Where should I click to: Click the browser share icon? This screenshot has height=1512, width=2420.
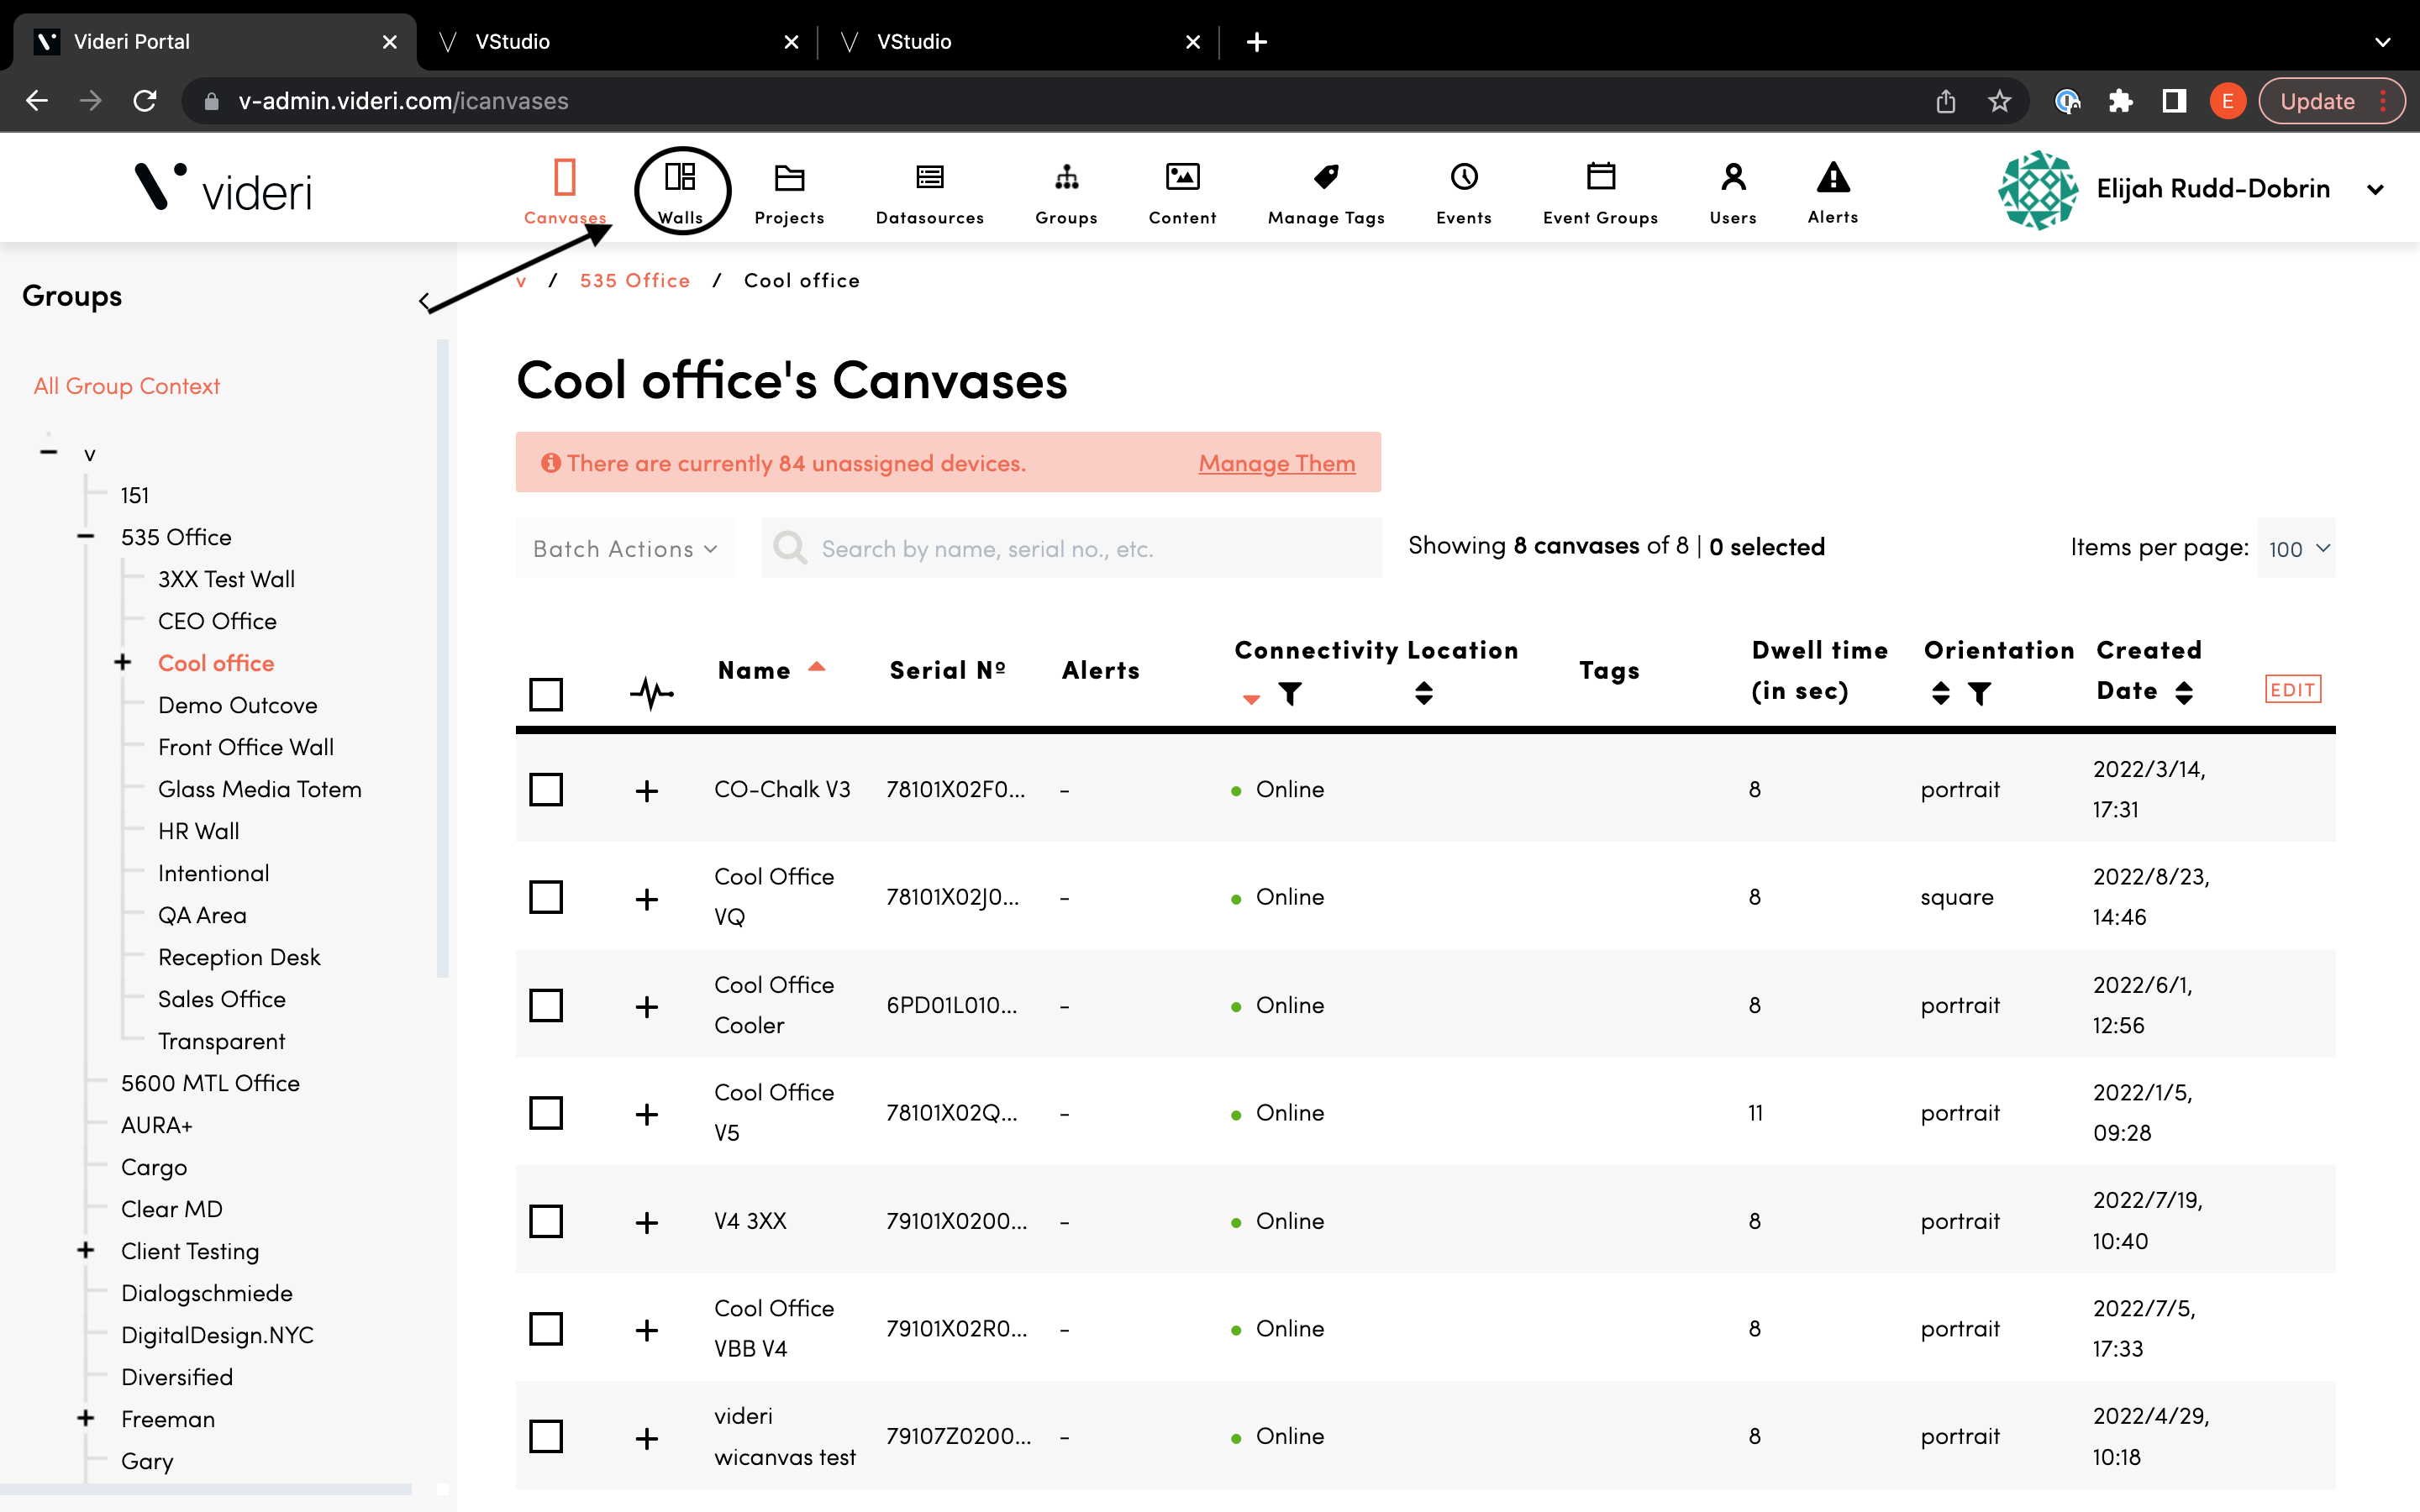1945,101
